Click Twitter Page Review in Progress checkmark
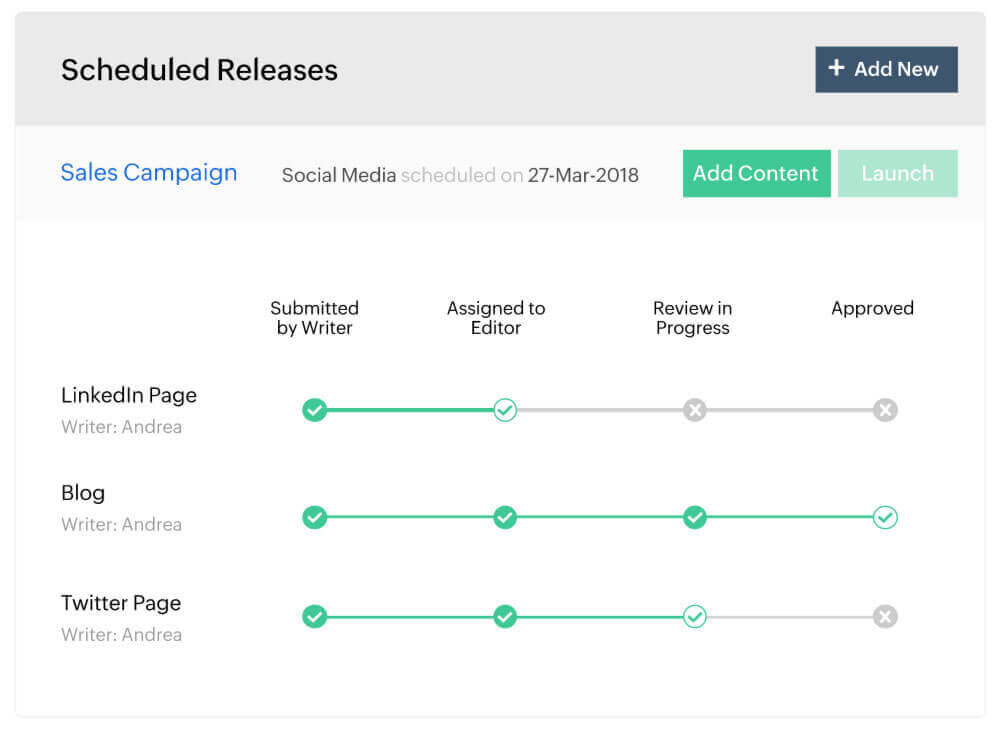This screenshot has width=1000, height=740. pos(695,617)
